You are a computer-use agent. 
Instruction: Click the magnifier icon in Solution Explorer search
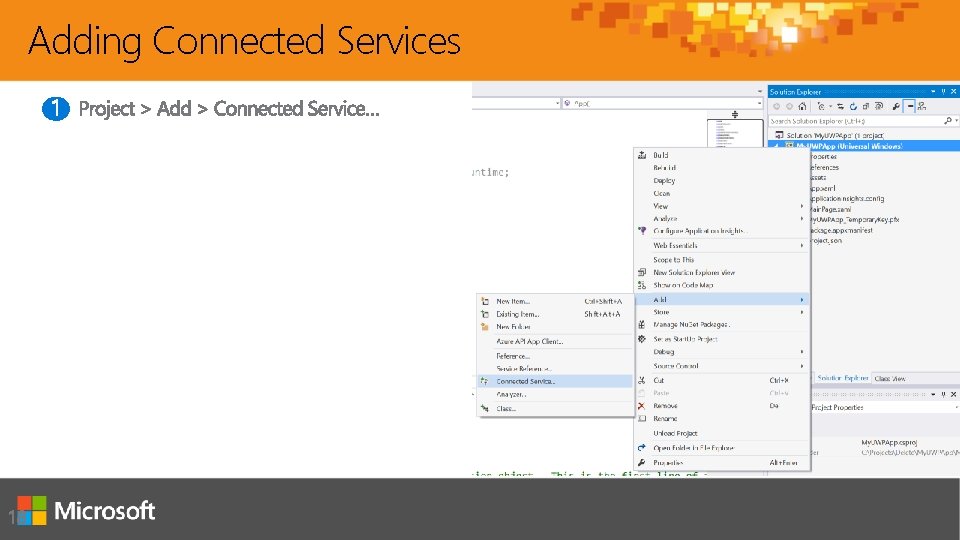click(x=948, y=121)
